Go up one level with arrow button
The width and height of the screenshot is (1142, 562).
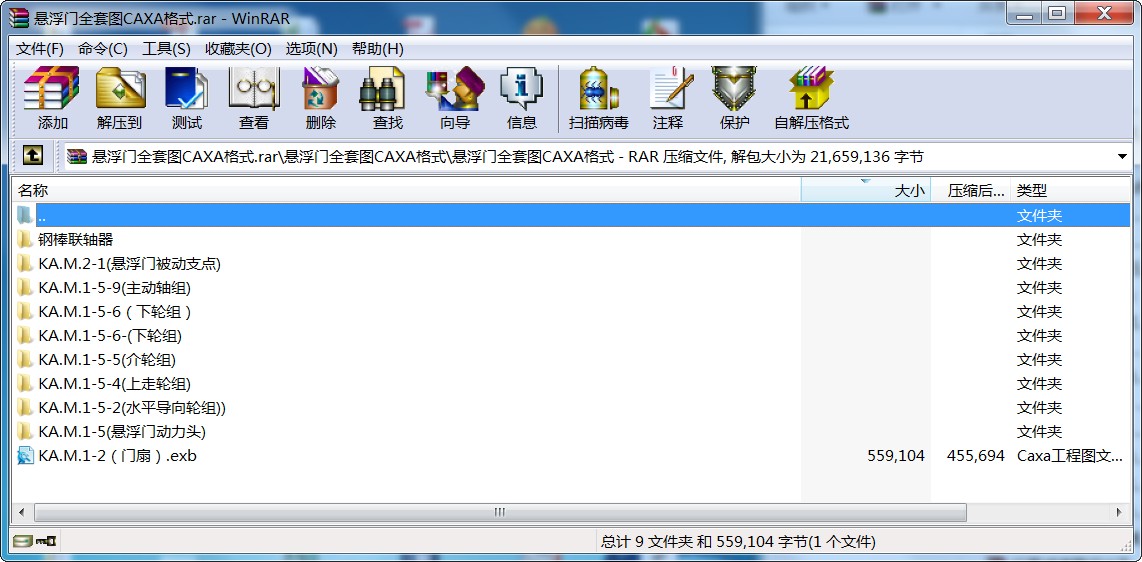(x=33, y=156)
